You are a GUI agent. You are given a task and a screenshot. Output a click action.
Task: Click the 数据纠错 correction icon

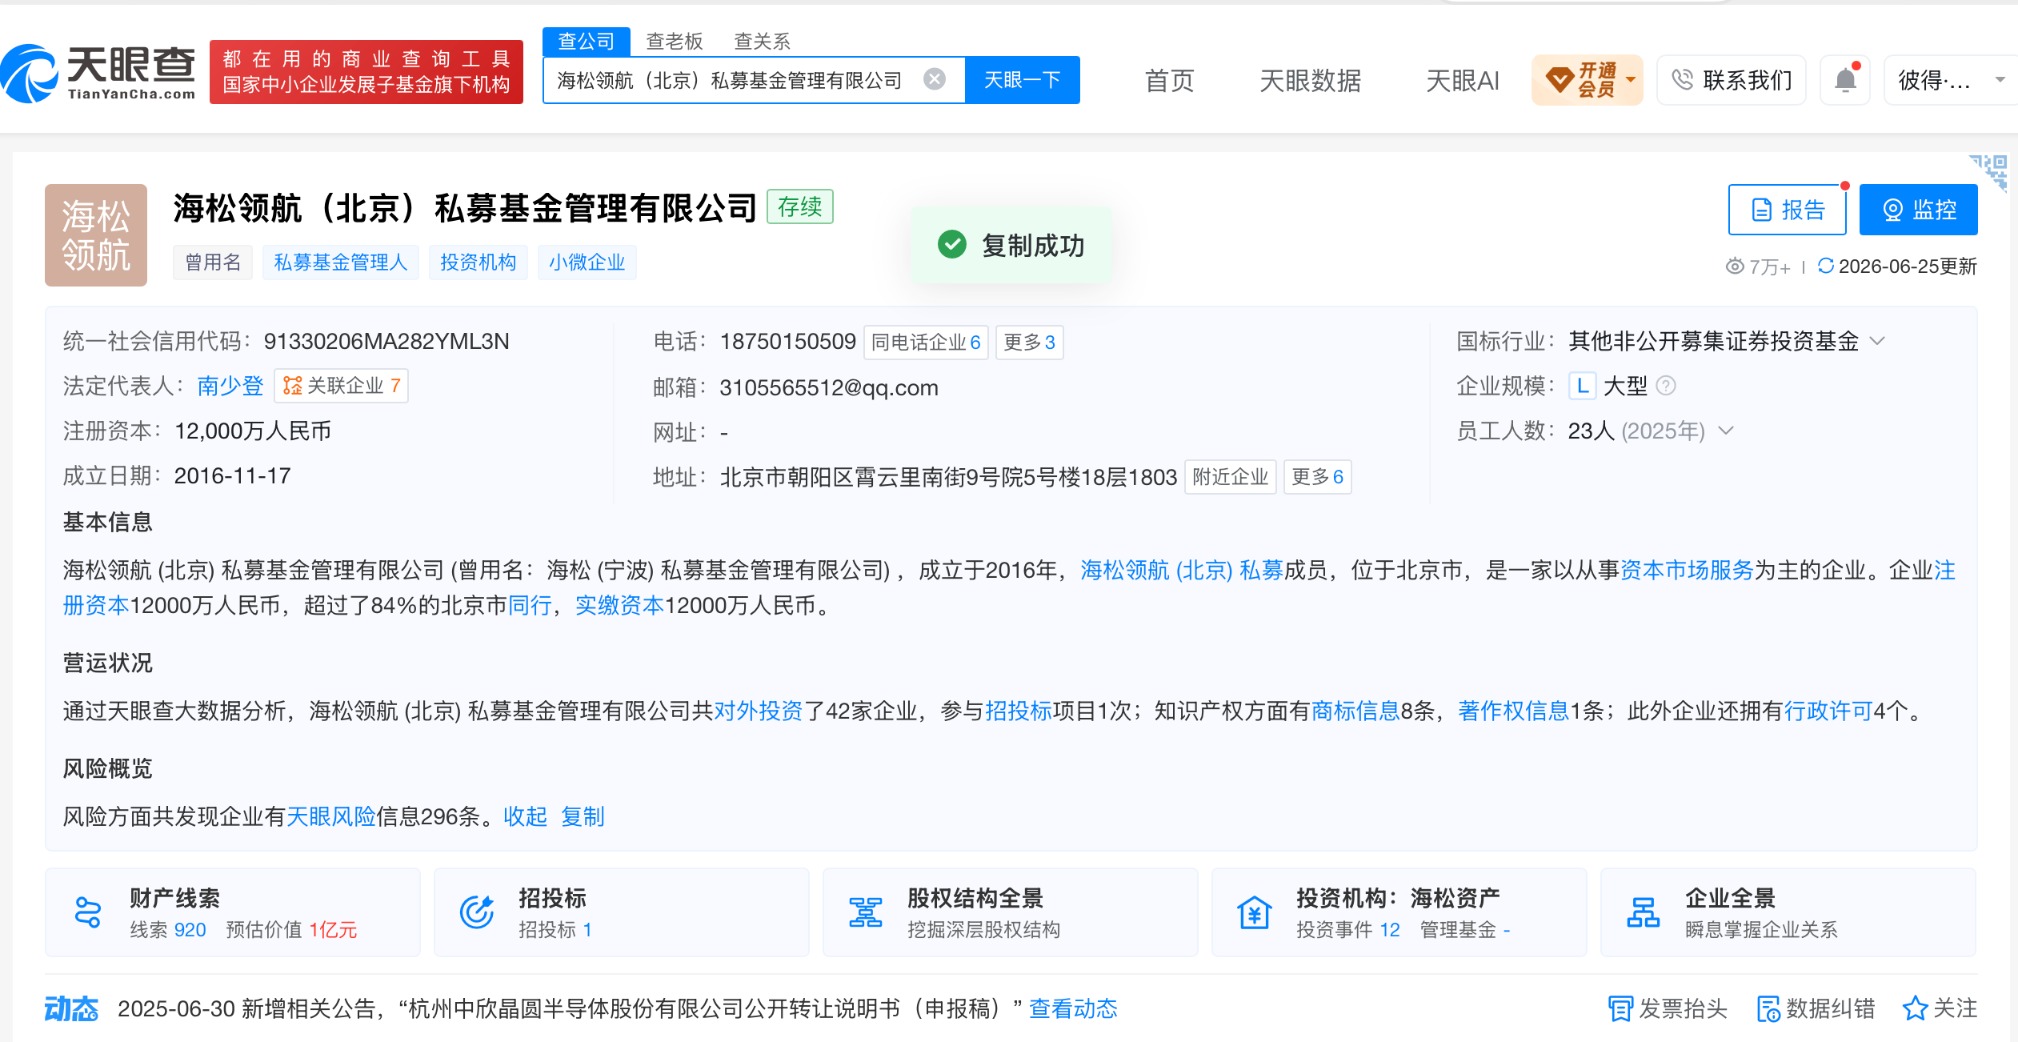1769,1009
